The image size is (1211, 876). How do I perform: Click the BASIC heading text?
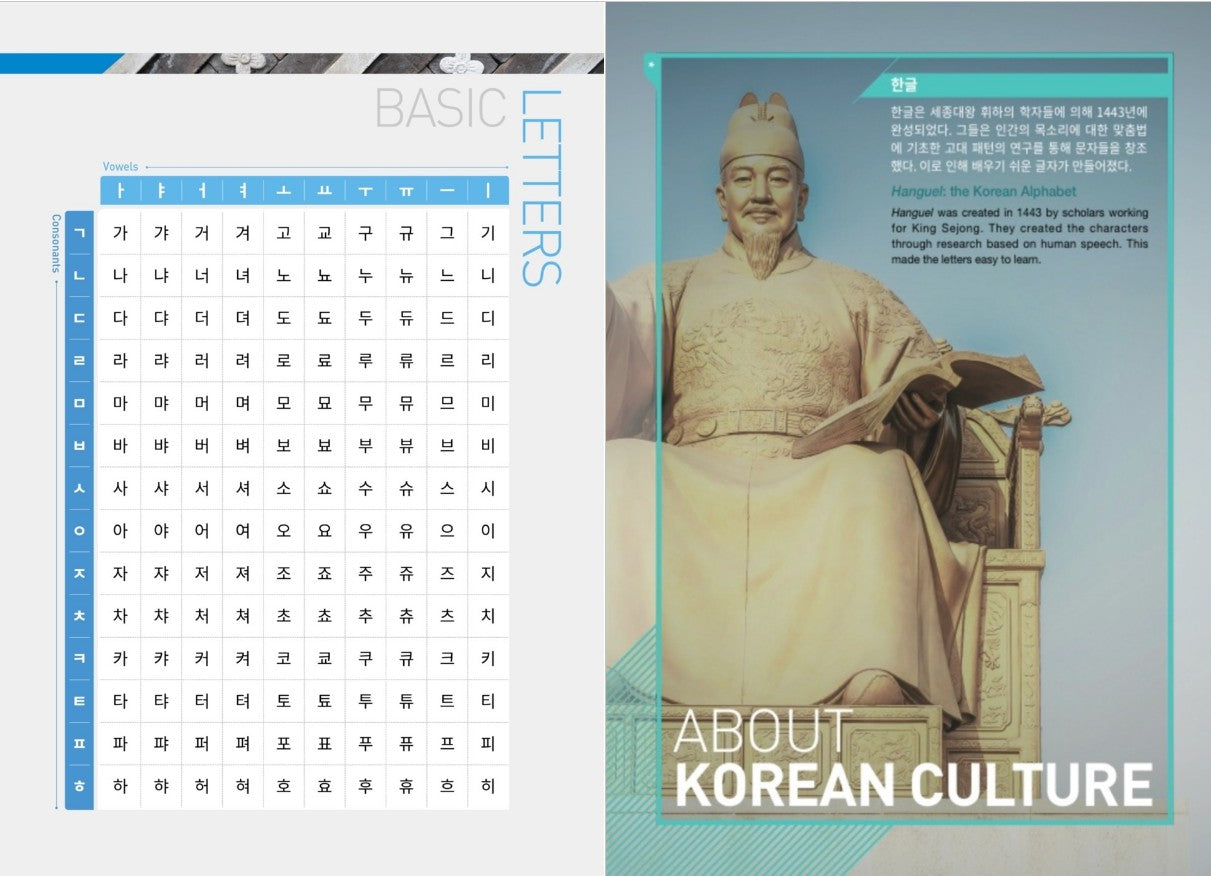tap(441, 109)
